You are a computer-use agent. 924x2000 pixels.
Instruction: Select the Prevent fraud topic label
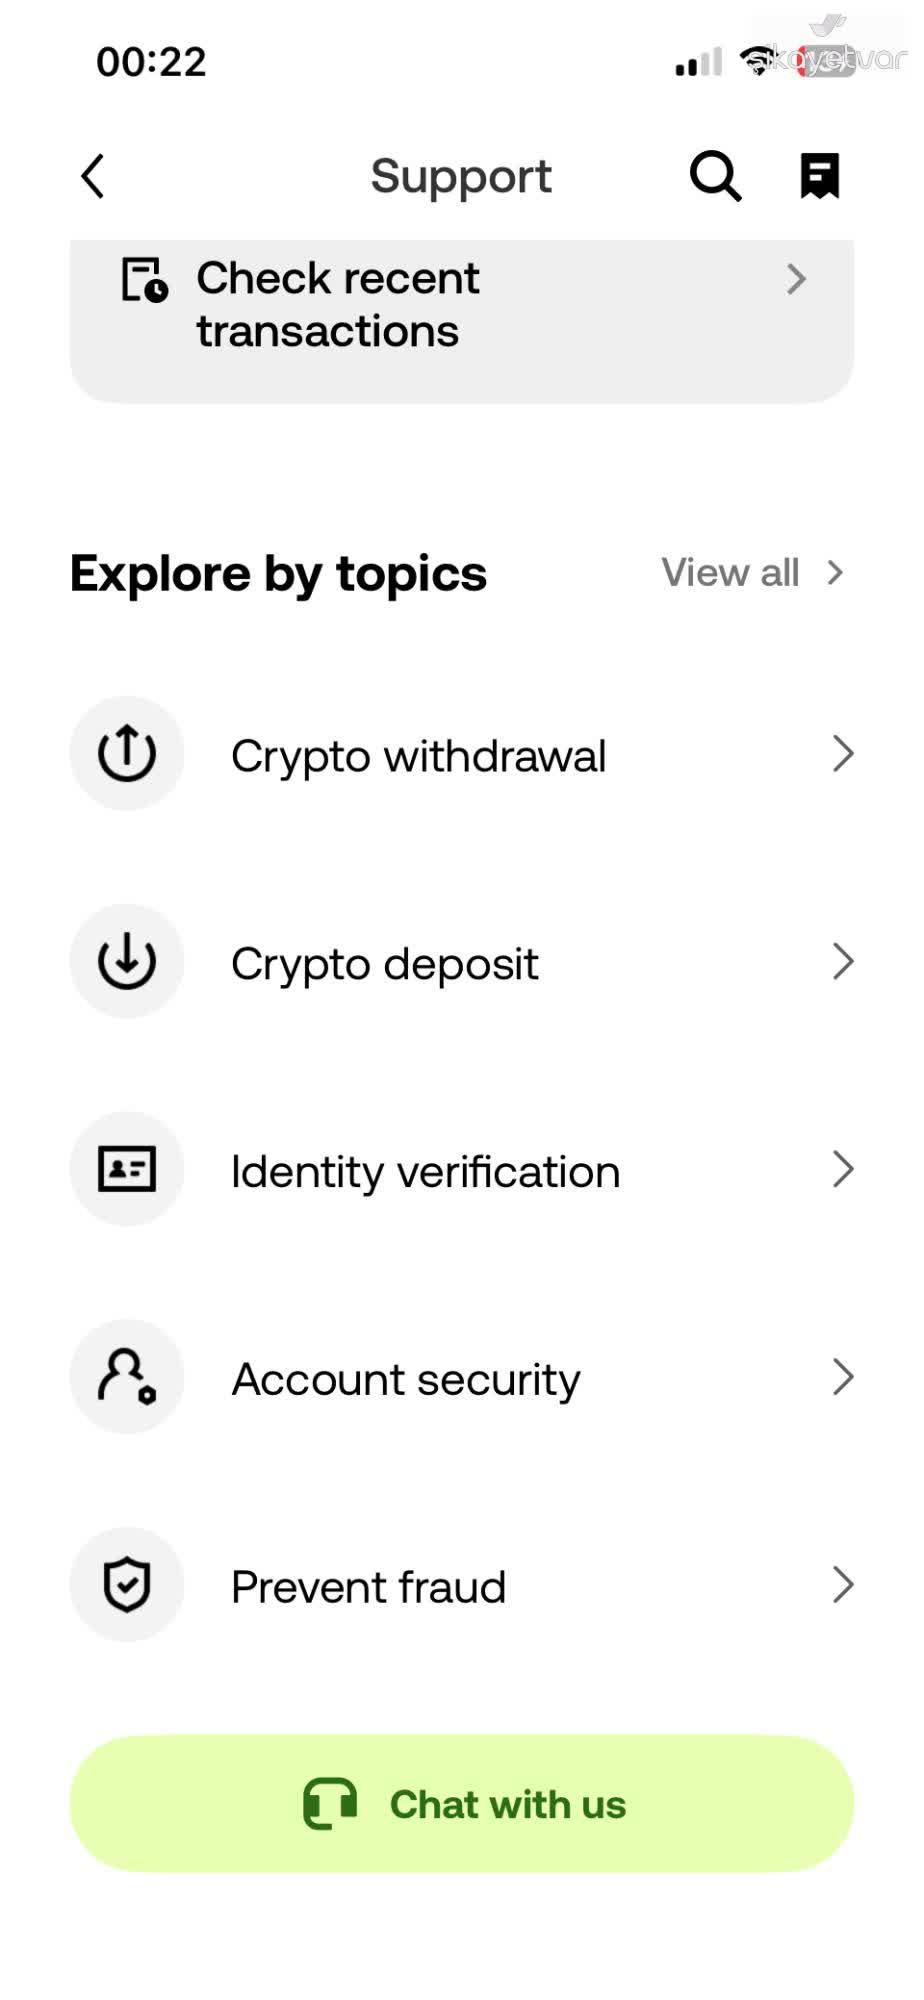369,1587
